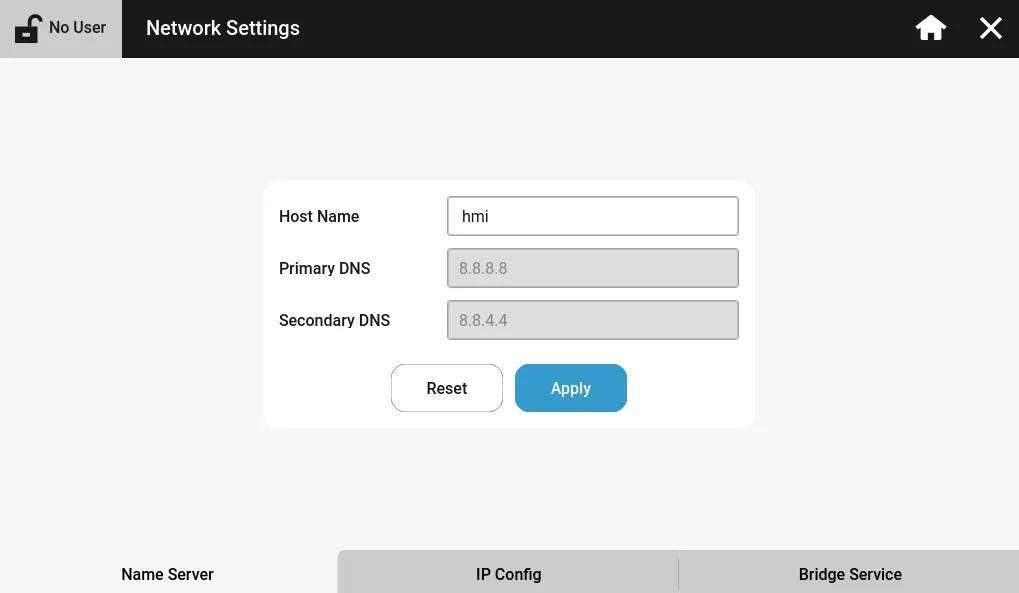Focus the Host Name input field
The height and width of the screenshot is (593, 1019).
click(592, 216)
